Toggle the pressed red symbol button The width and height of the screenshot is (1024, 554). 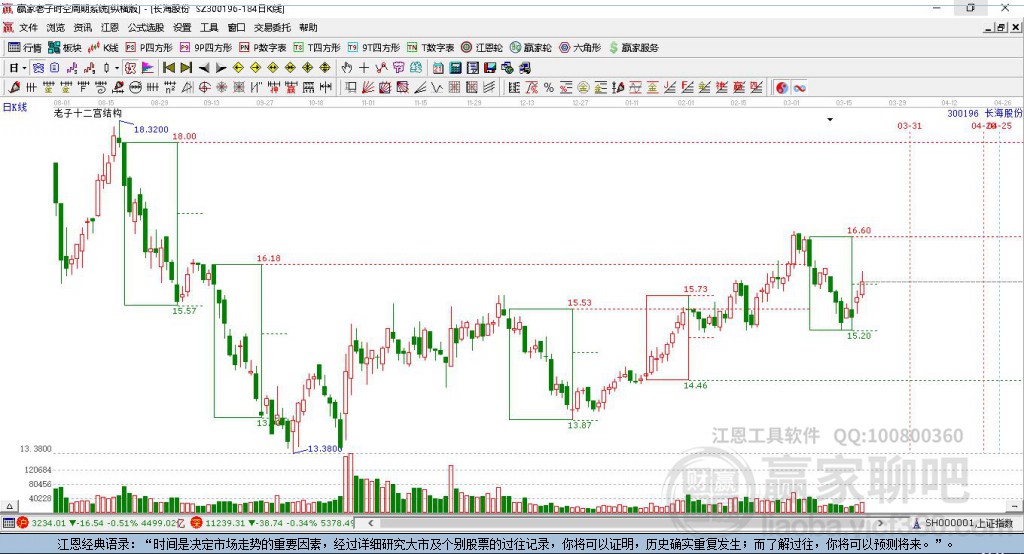pyautogui.click(x=131, y=68)
